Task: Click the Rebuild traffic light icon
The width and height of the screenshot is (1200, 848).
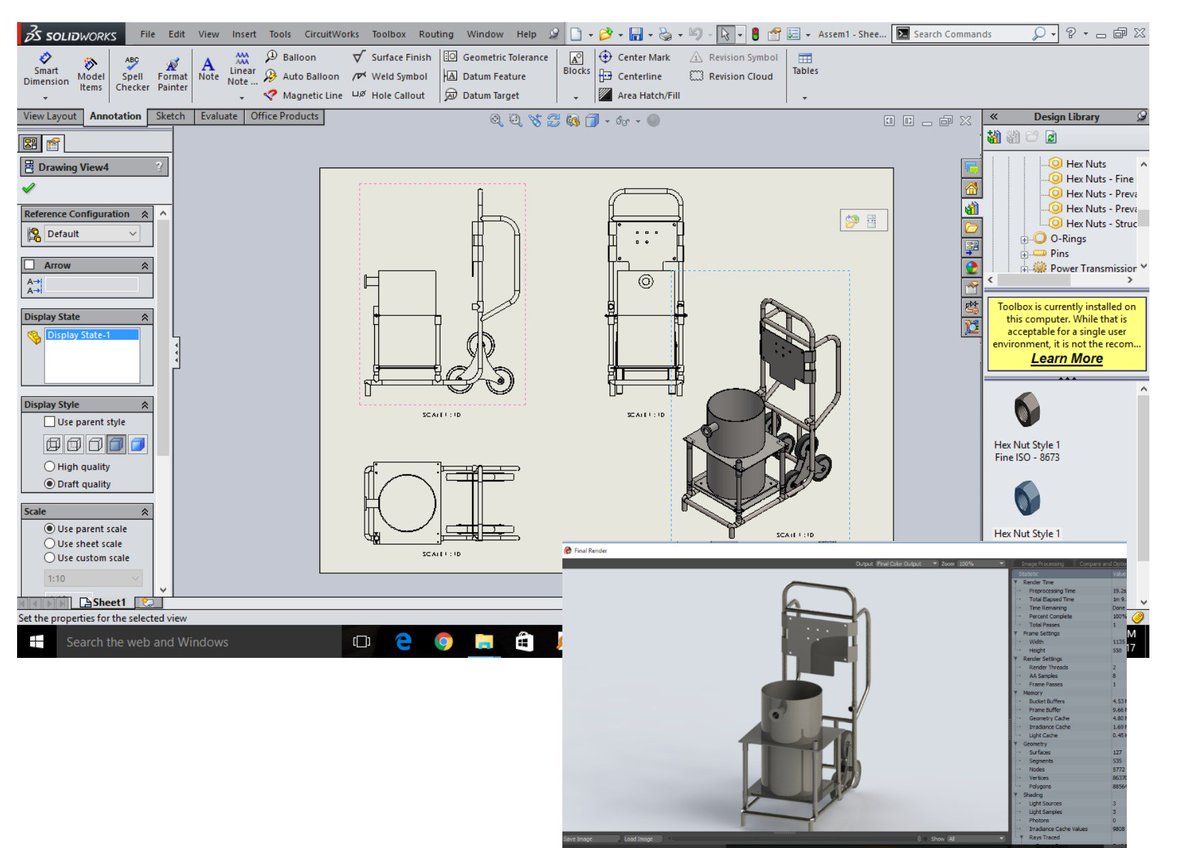Action: pyautogui.click(x=754, y=34)
